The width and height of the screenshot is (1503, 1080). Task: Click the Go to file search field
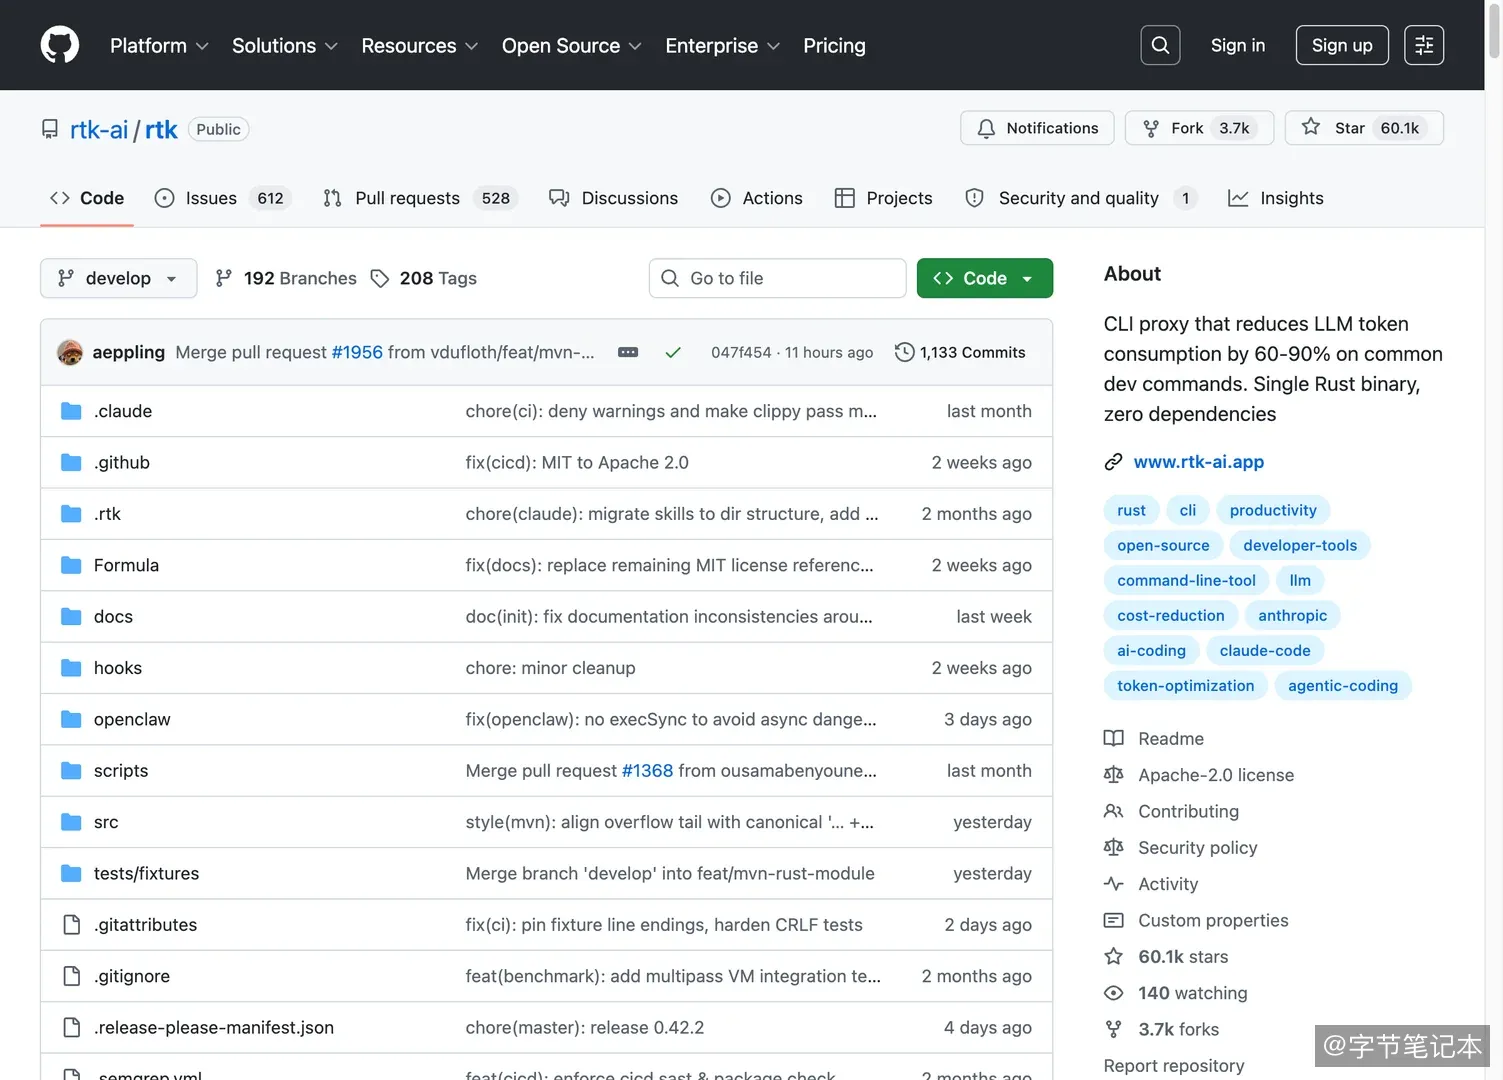pos(777,278)
